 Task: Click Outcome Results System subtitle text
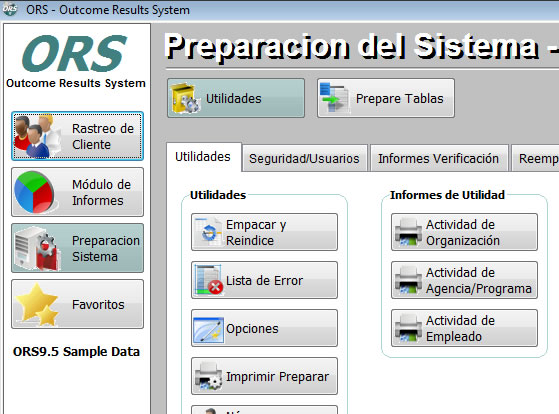[76, 83]
